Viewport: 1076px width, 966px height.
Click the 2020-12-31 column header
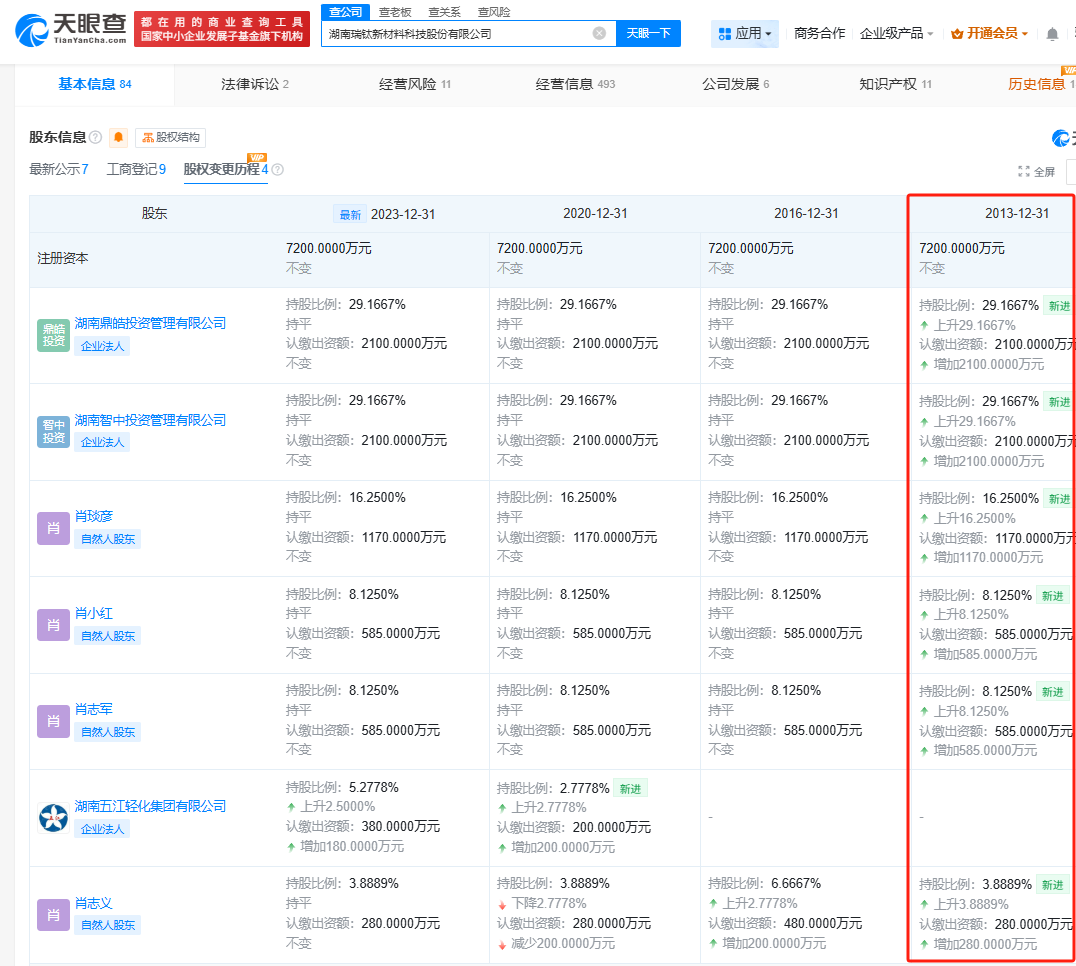point(595,213)
